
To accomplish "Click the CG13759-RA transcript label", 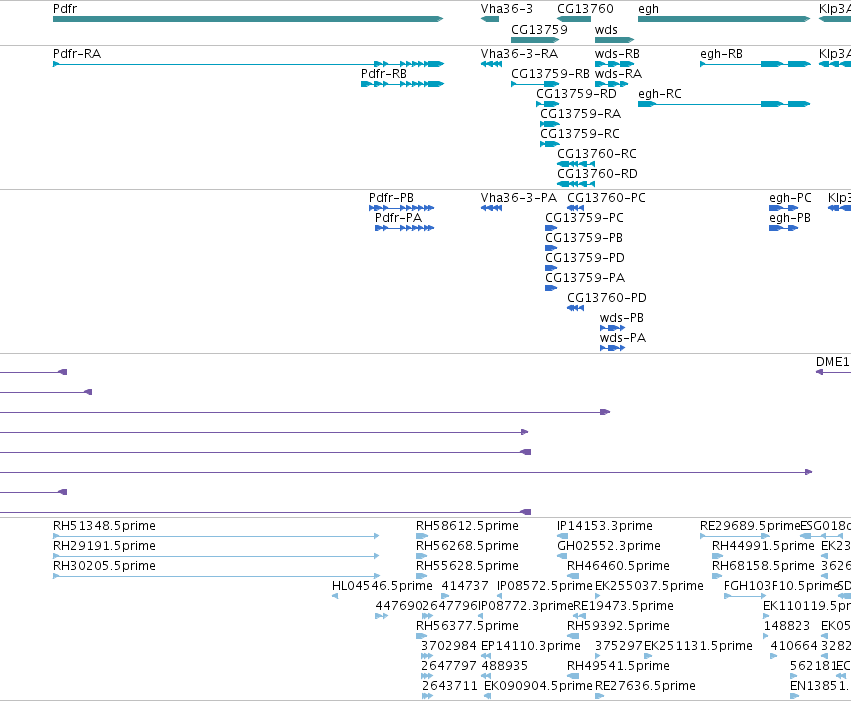I will coord(580,114).
